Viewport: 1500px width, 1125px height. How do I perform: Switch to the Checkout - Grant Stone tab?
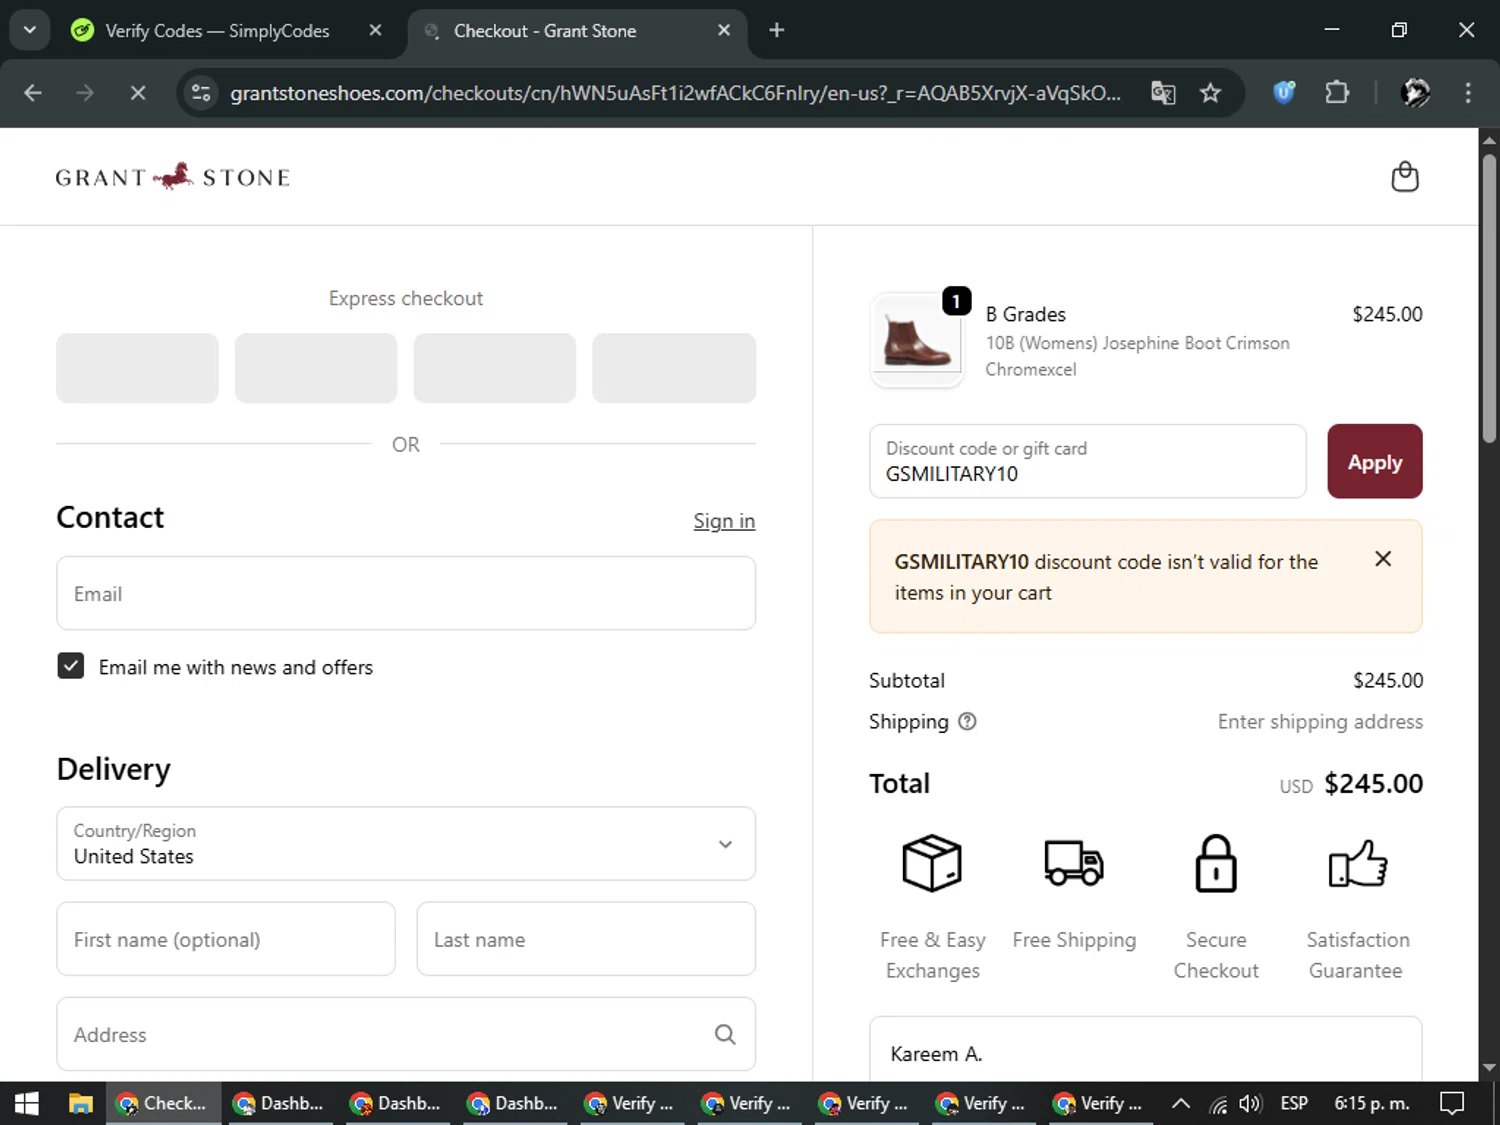(x=545, y=31)
